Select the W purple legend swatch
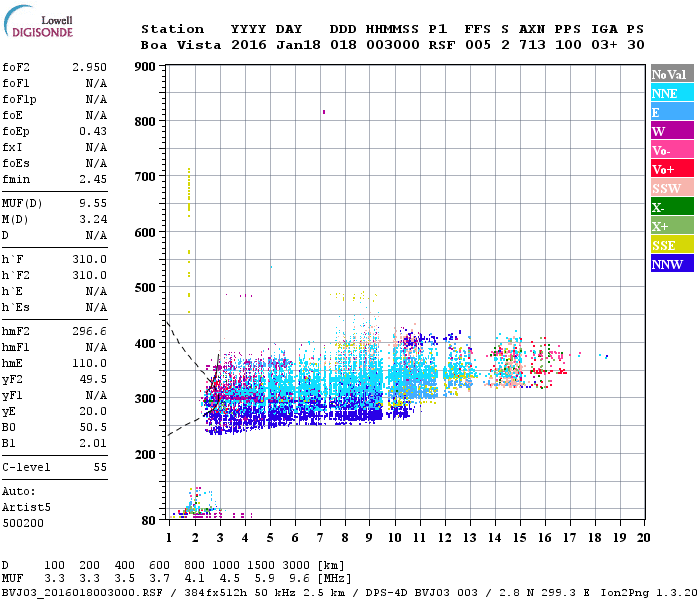The image size is (700, 600). pos(672,131)
